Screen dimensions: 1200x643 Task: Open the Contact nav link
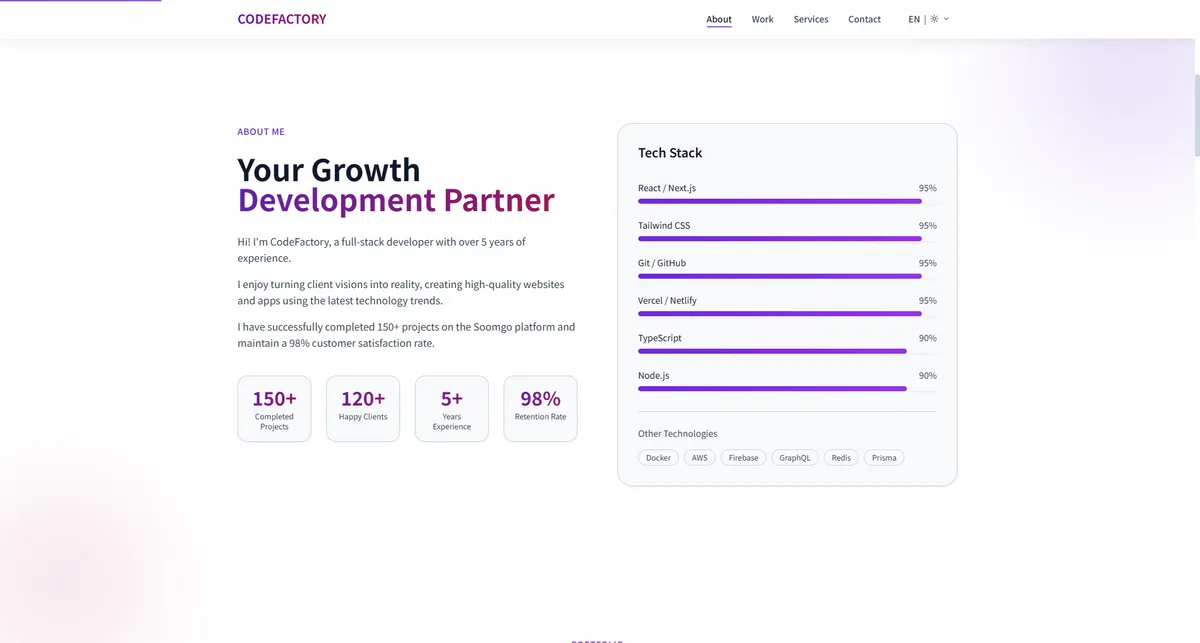(x=864, y=19)
